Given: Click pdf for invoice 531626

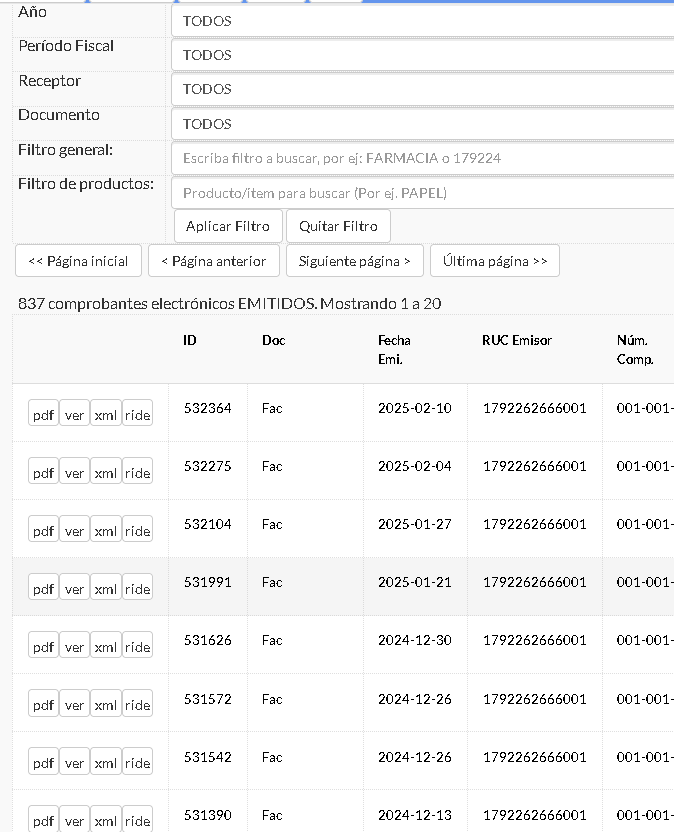Looking at the screenshot, I should [43, 647].
